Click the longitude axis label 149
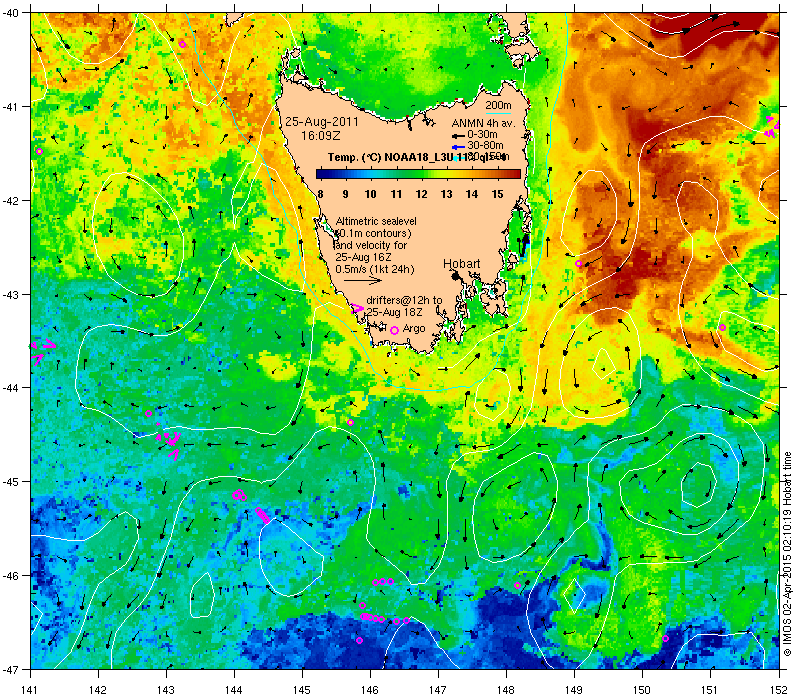 click(574, 690)
